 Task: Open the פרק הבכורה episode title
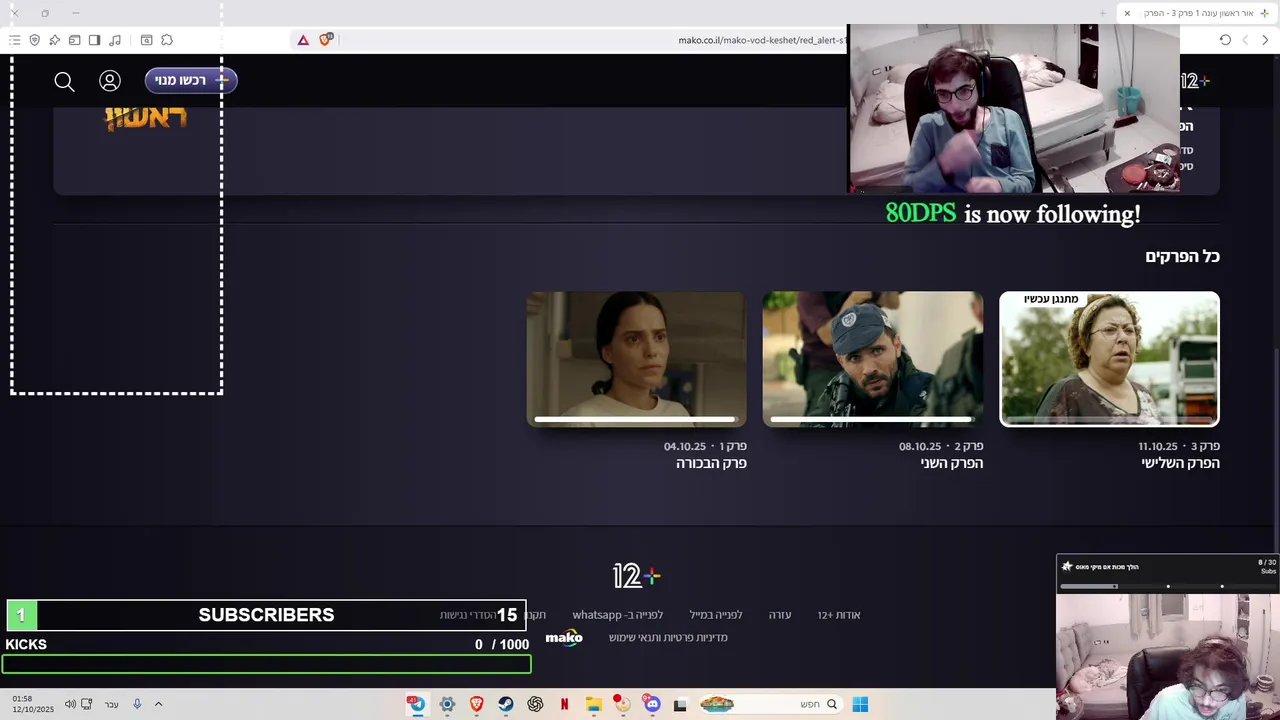[711, 463]
